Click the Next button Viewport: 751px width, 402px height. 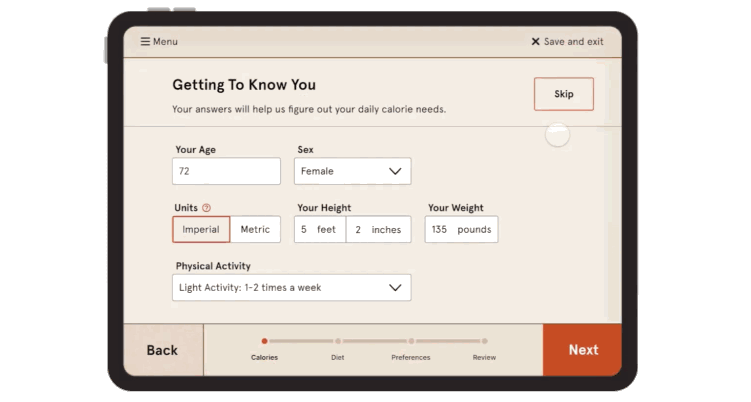(x=582, y=350)
